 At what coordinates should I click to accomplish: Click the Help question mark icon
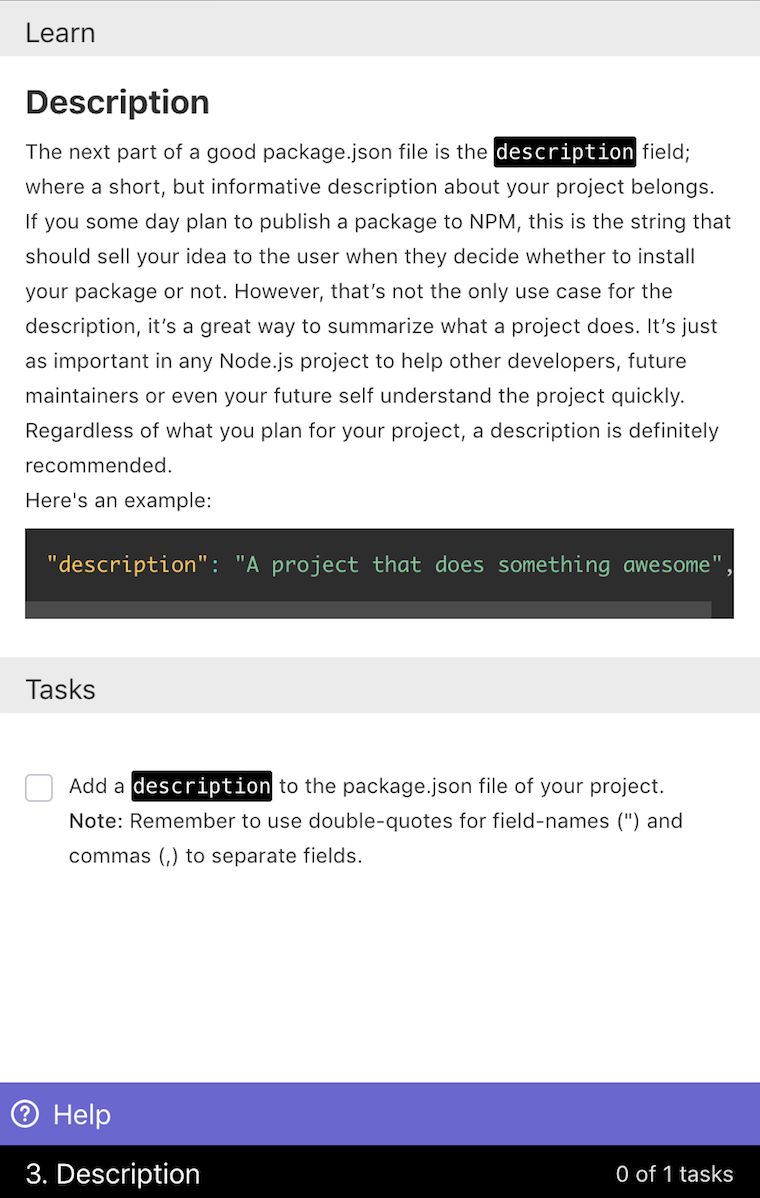click(24, 1114)
